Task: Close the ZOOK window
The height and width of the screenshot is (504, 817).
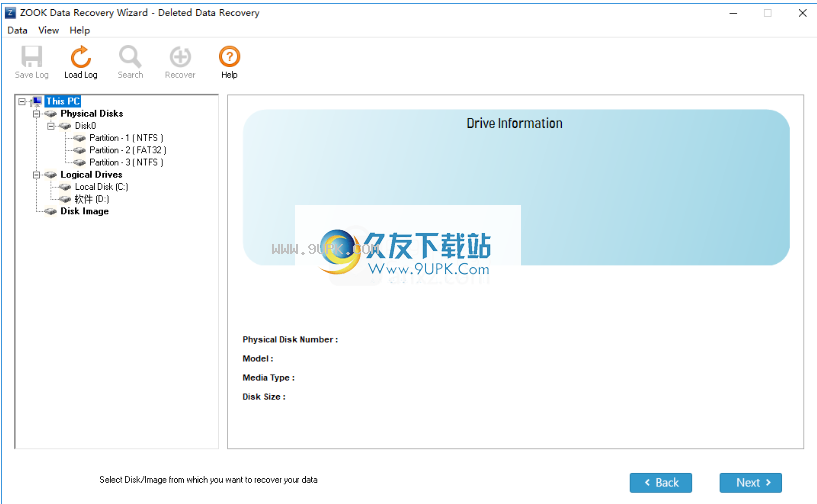Action: [802, 13]
